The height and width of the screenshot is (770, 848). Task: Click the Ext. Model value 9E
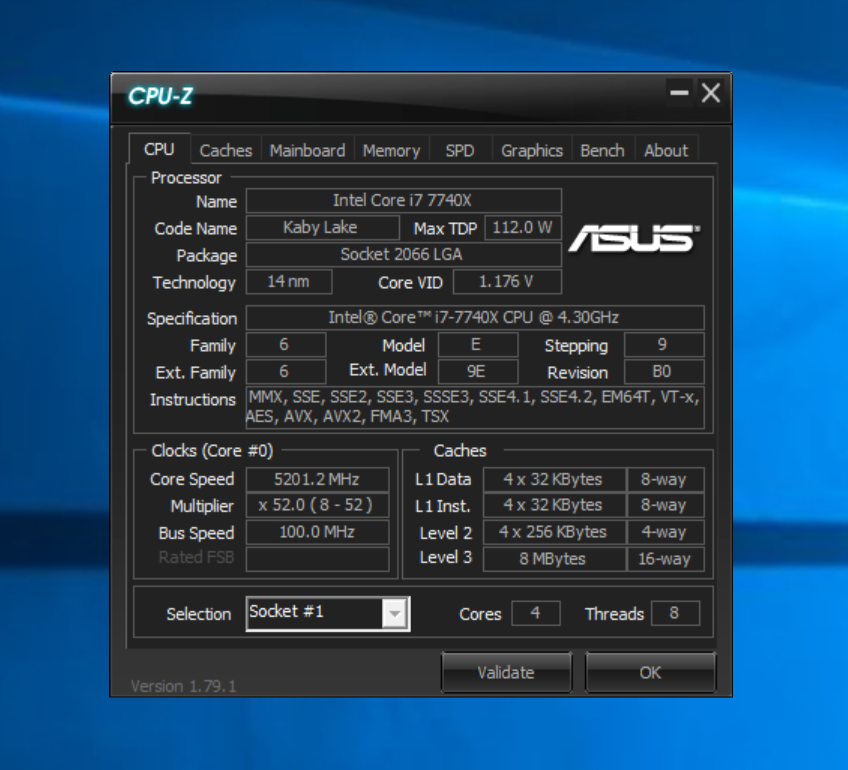tap(478, 372)
